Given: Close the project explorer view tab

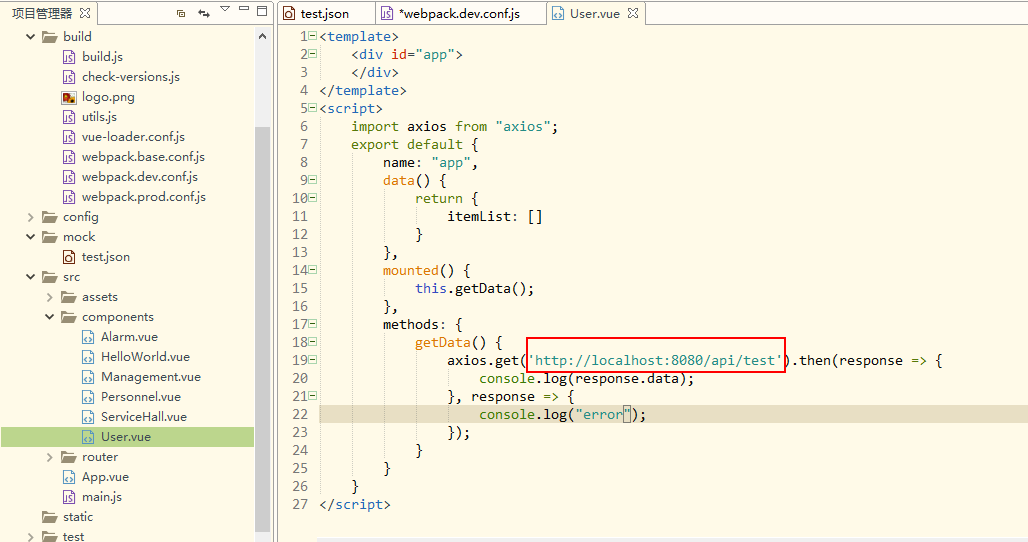Looking at the screenshot, I should 85,12.
